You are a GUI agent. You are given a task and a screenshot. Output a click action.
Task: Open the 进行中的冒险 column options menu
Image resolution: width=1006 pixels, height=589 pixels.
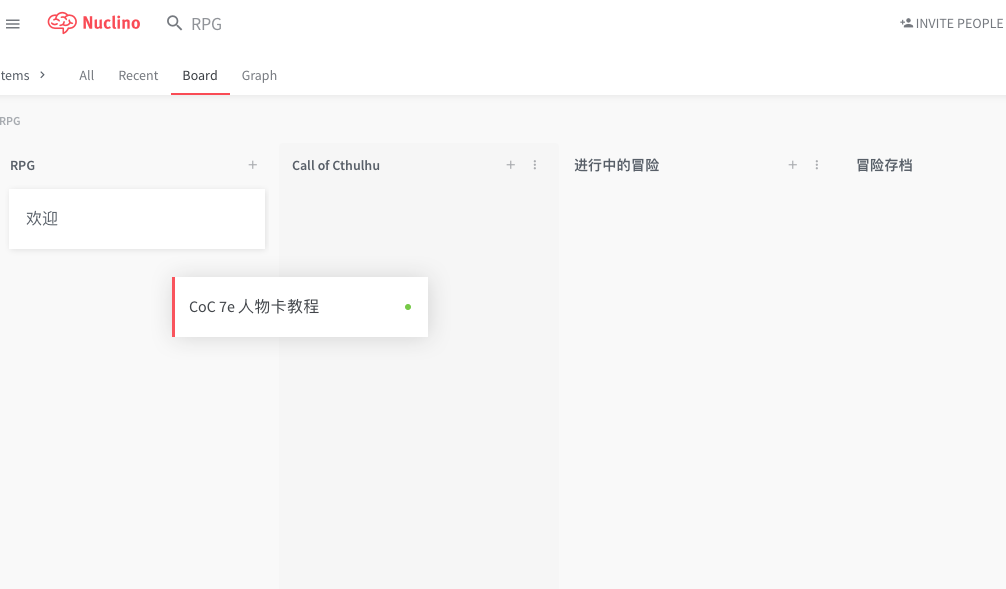817,165
